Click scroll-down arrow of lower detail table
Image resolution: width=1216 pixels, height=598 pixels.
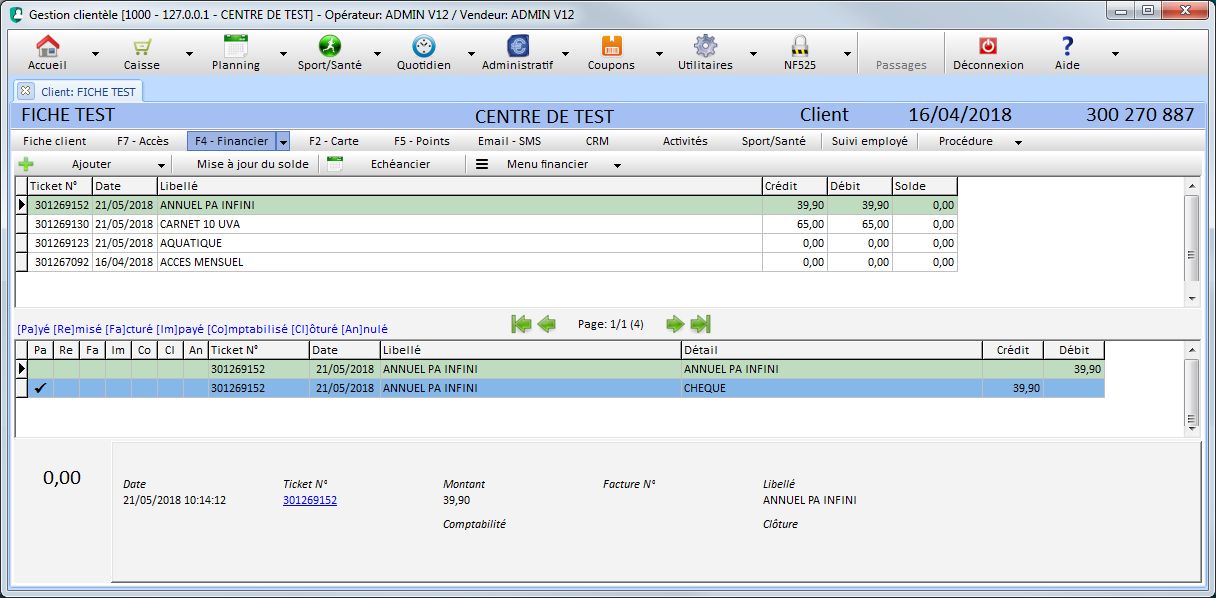tap(1191, 427)
